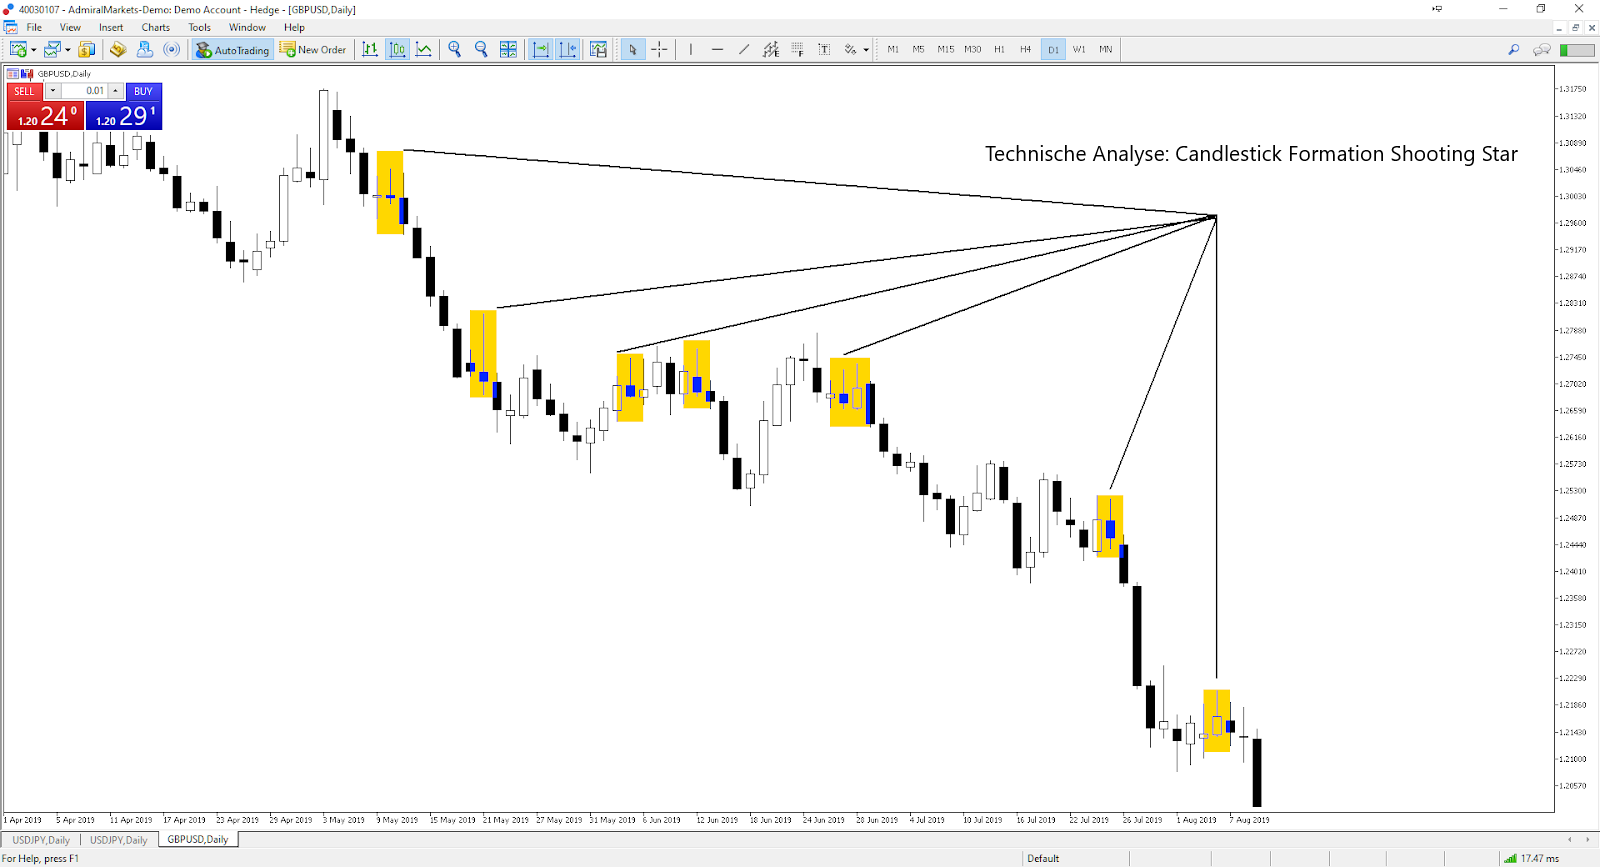Screen dimensions: 1600x867
Task: Click the BUY button
Action: click(x=143, y=91)
